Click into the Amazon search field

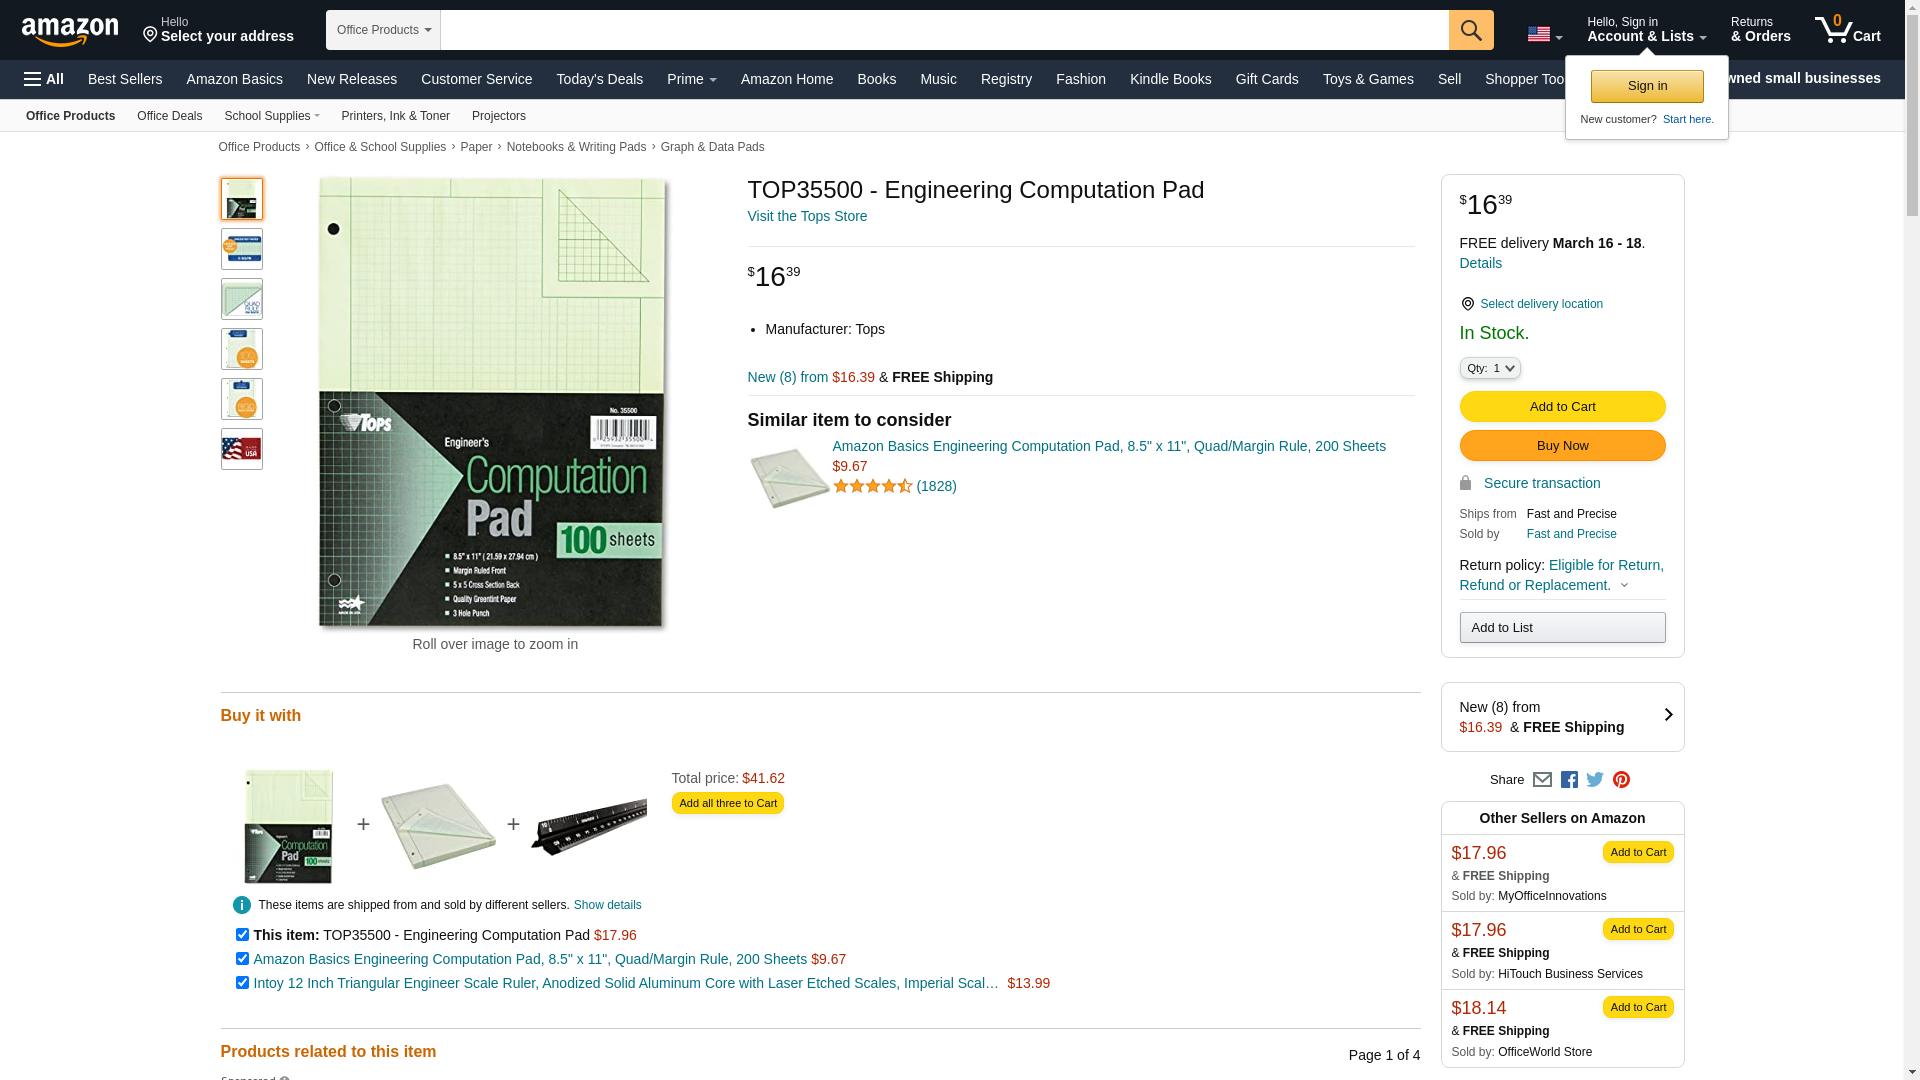pos(944,30)
